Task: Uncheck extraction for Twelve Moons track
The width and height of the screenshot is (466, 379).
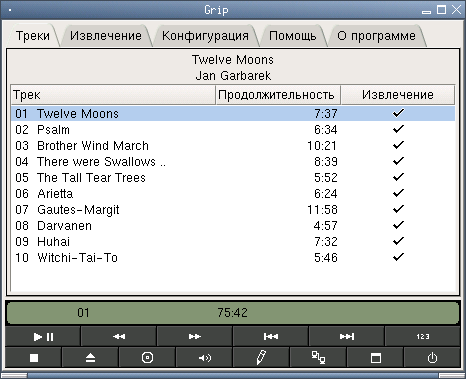Action: pyautogui.click(x=398, y=113)
